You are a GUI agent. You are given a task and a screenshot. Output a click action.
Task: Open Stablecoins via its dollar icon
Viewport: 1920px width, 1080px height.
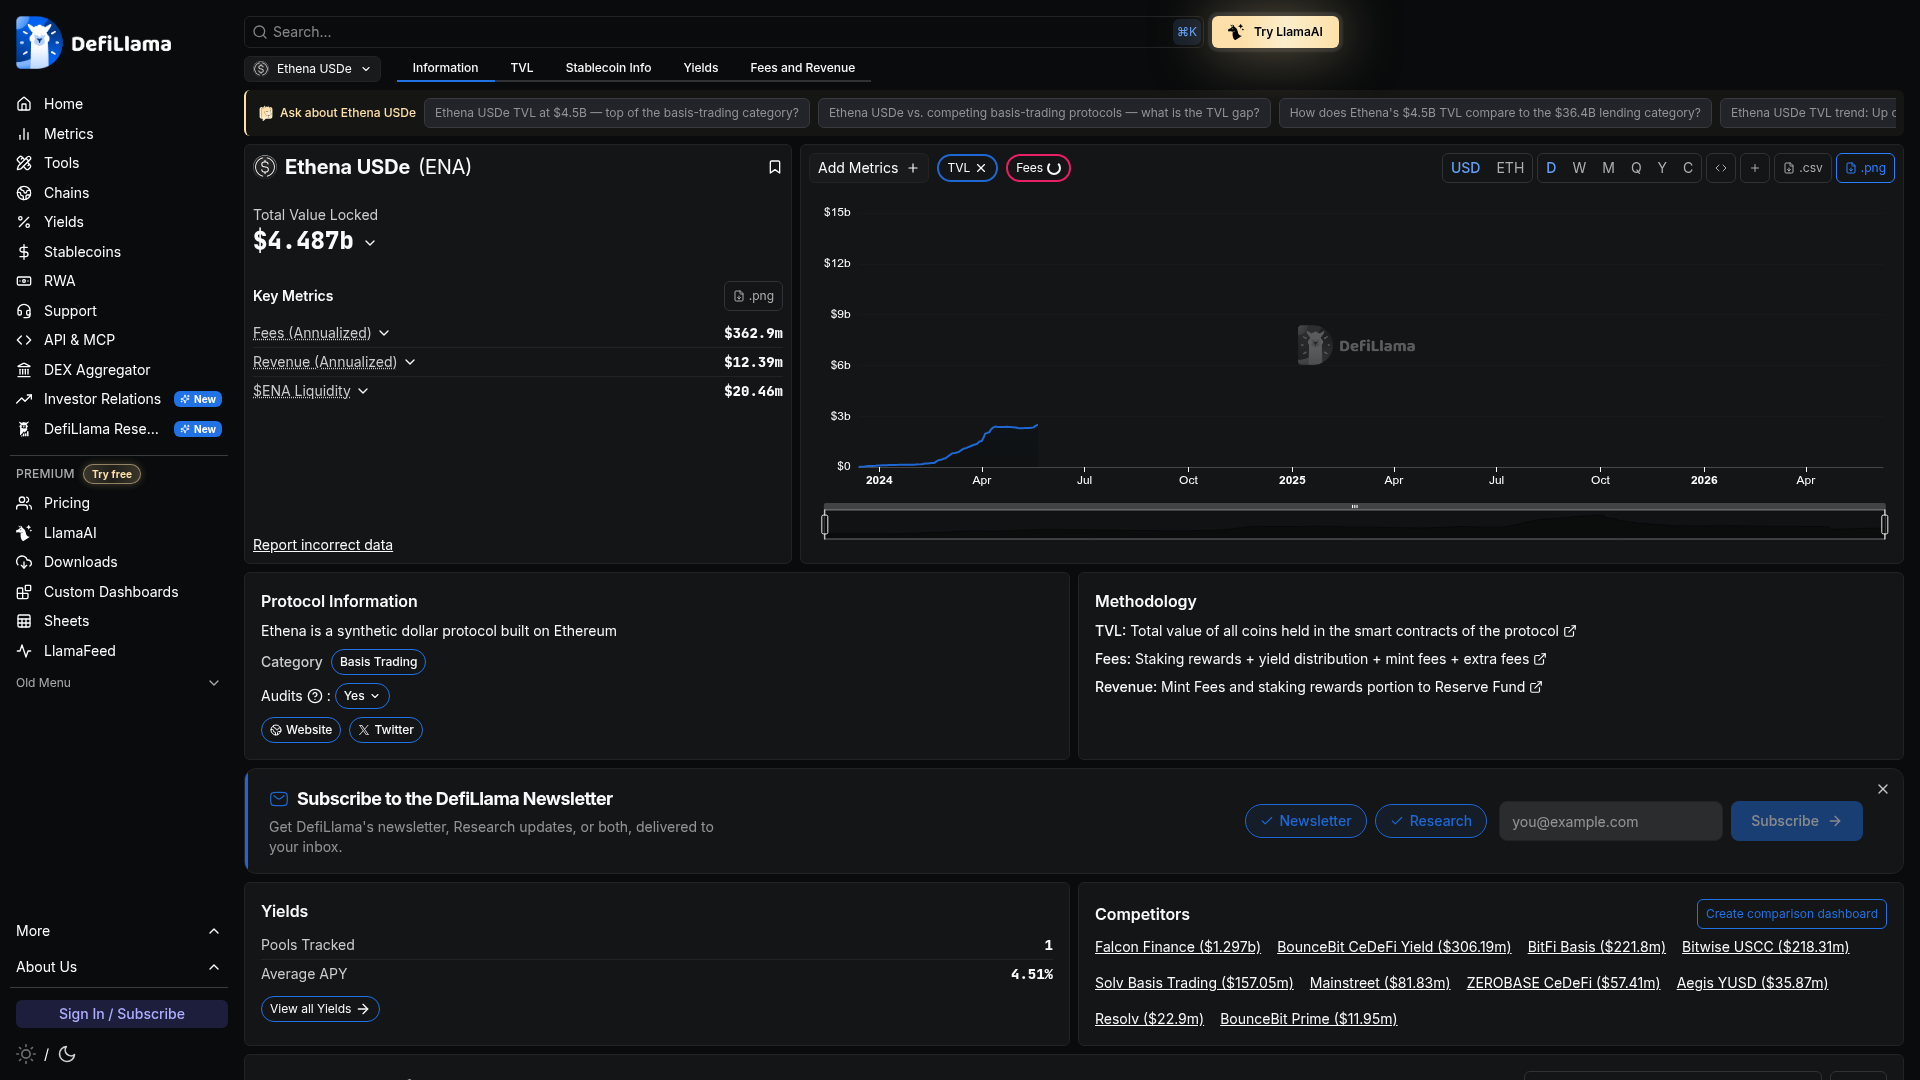[24, 252]
